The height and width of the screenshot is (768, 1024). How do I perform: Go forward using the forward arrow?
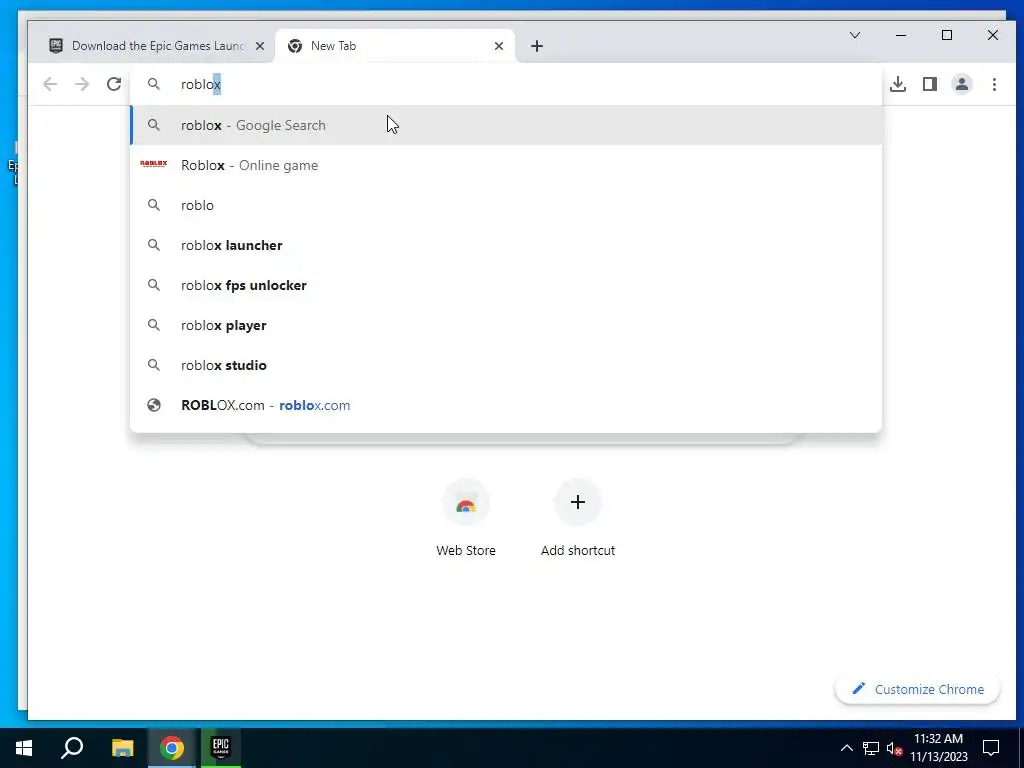[82, 84]
